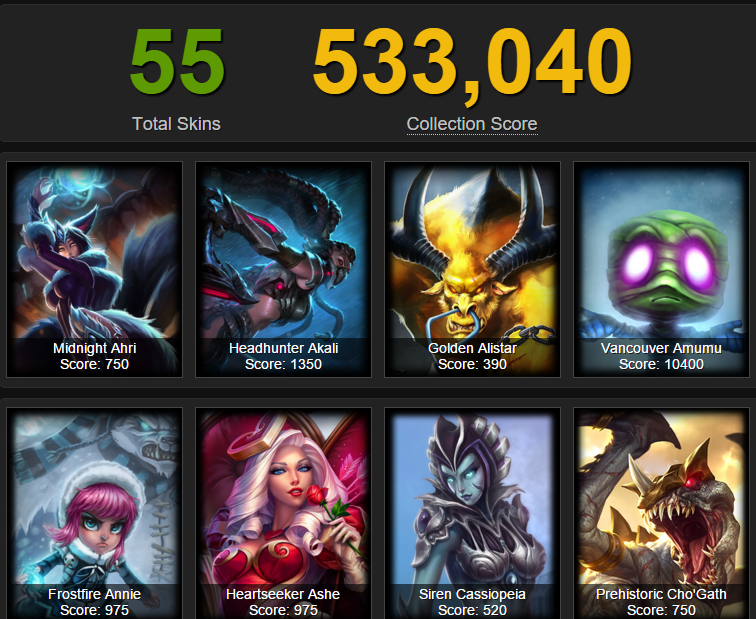Select the Headhunter Akali skin card
The image size is (756, 619).
tap(284, 269)
